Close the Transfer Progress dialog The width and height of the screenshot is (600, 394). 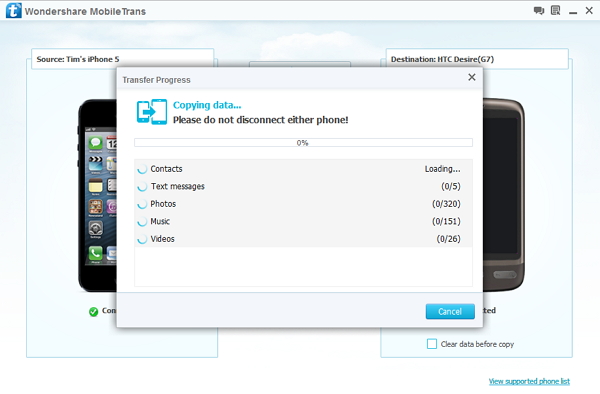[472, 77]
